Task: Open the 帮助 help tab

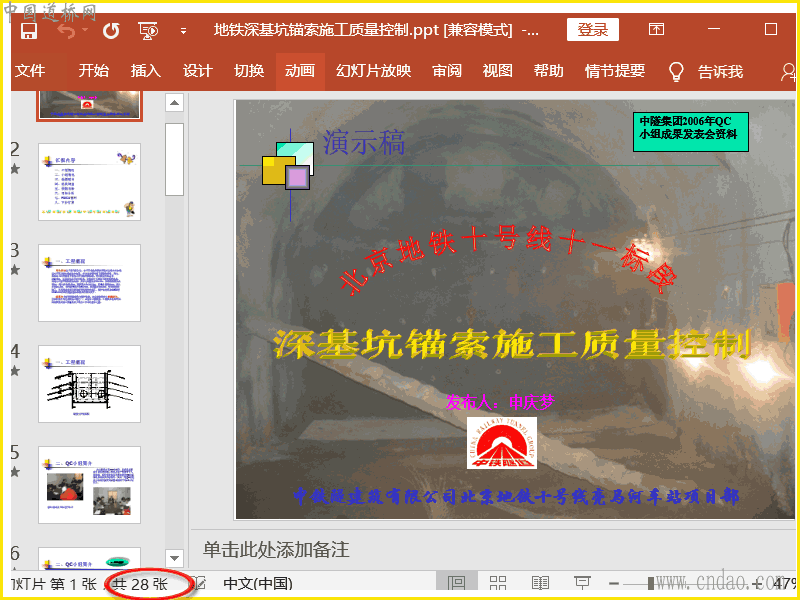Action: click(x=548, y=71)
